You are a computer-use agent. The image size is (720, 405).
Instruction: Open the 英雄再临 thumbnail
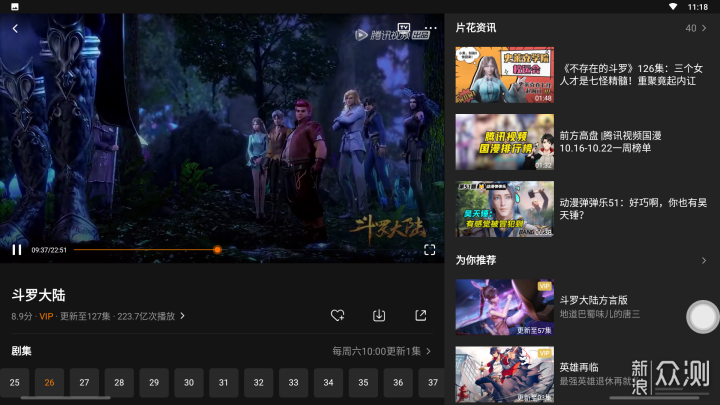(505, 374)
